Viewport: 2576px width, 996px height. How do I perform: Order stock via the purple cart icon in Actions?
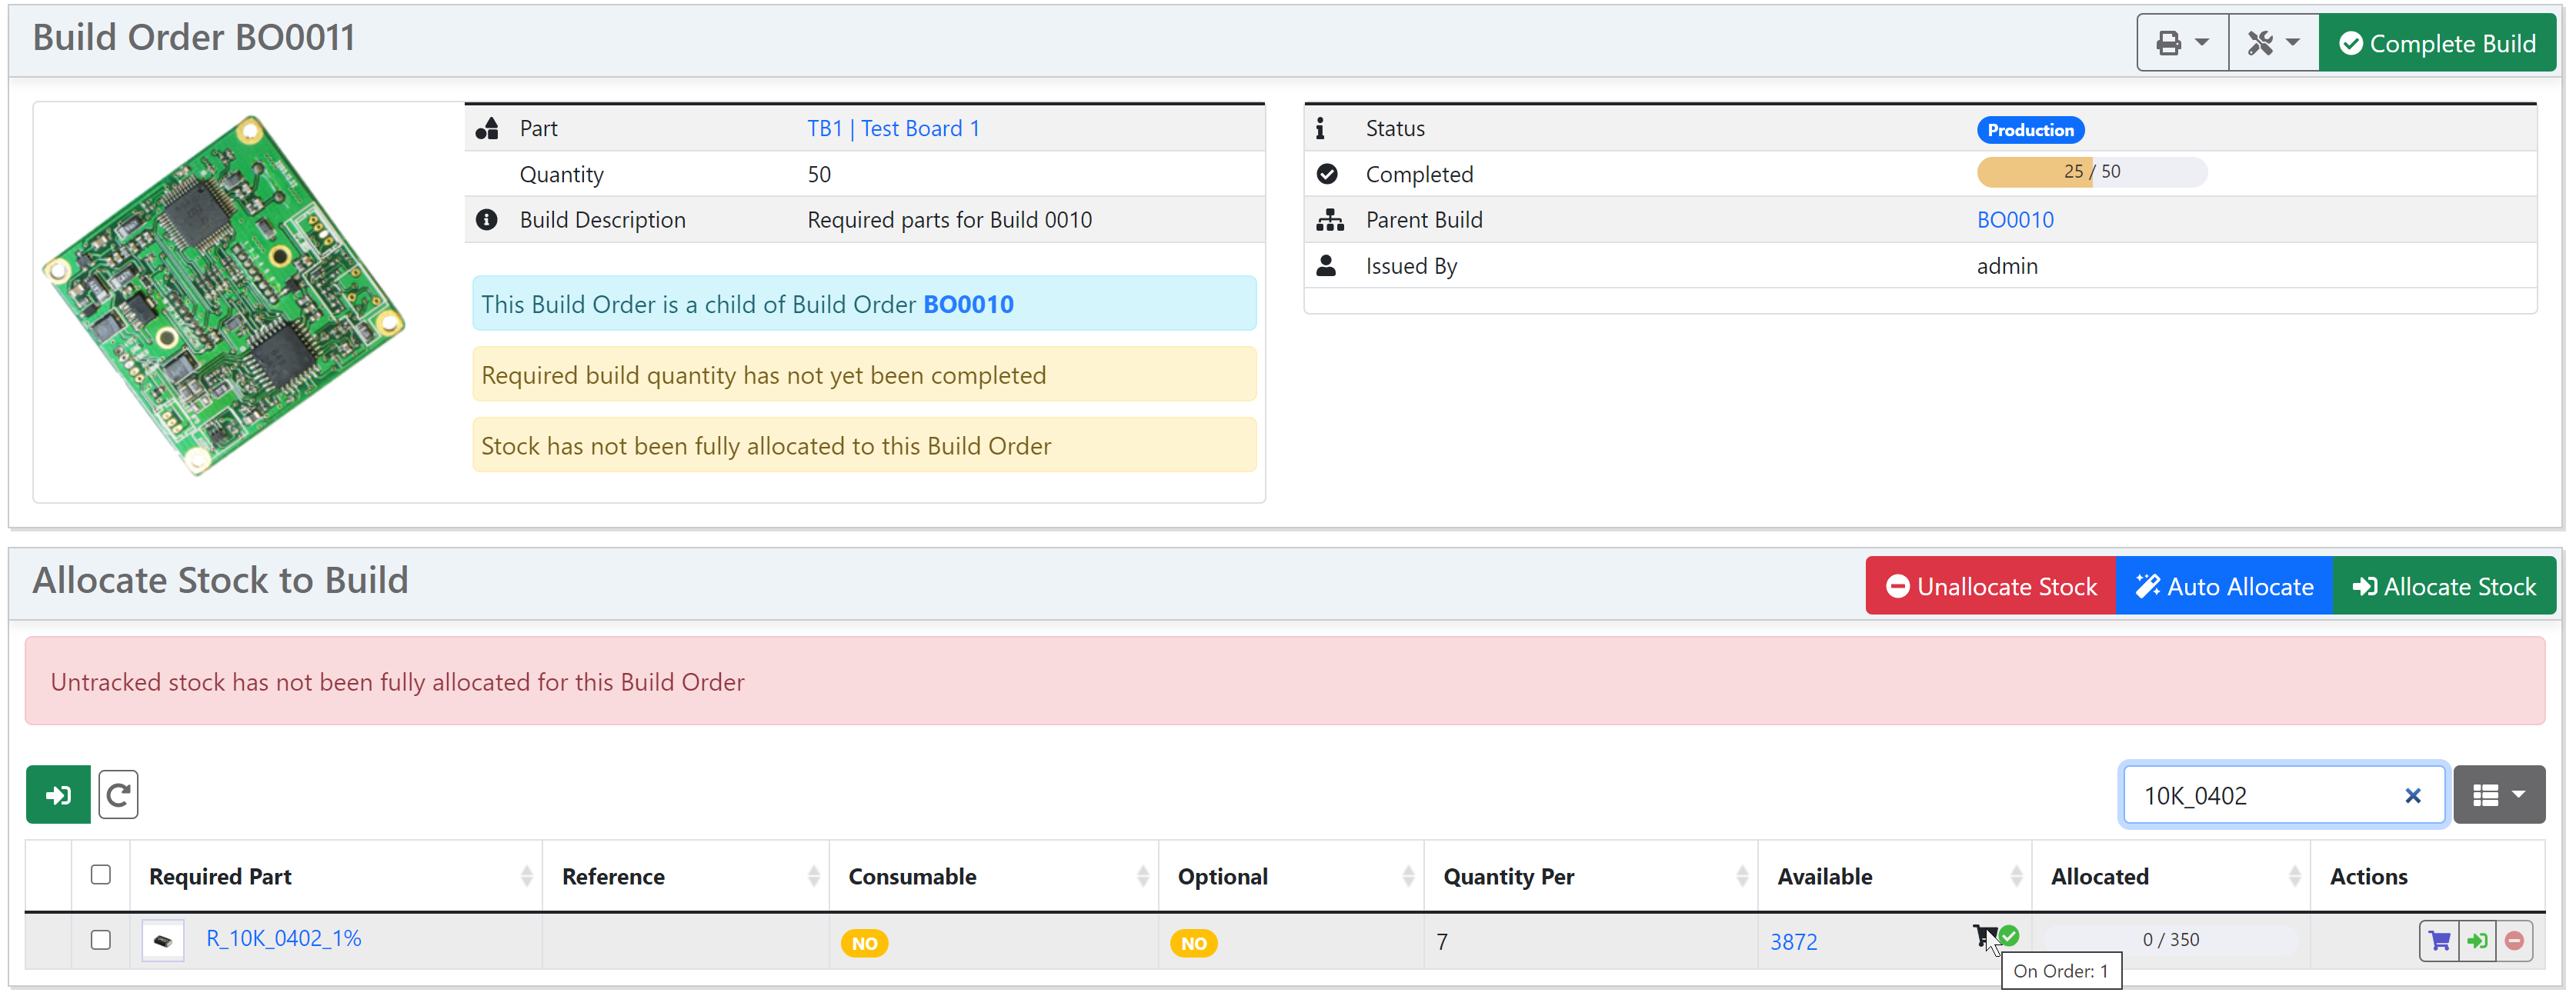click(x=2439, y=940)
